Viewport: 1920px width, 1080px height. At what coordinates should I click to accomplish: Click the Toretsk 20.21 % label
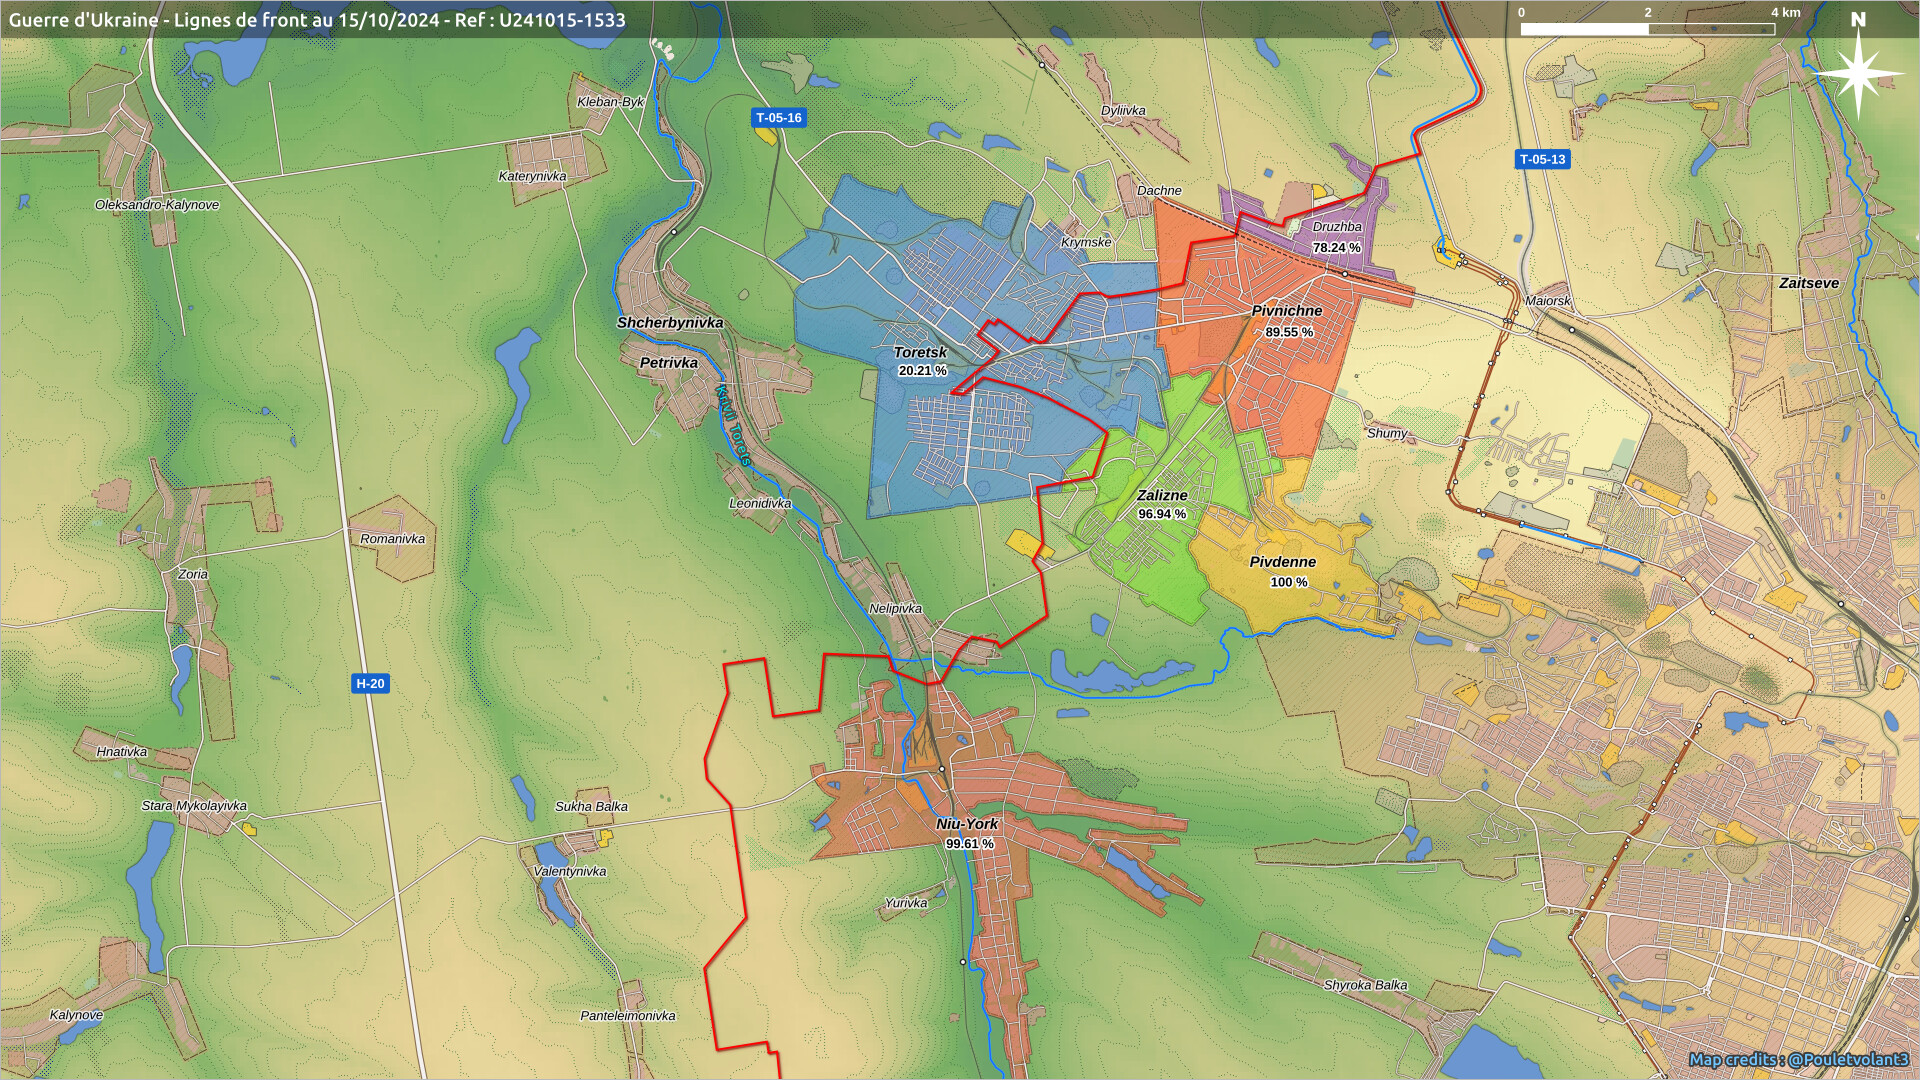[921, 361]
